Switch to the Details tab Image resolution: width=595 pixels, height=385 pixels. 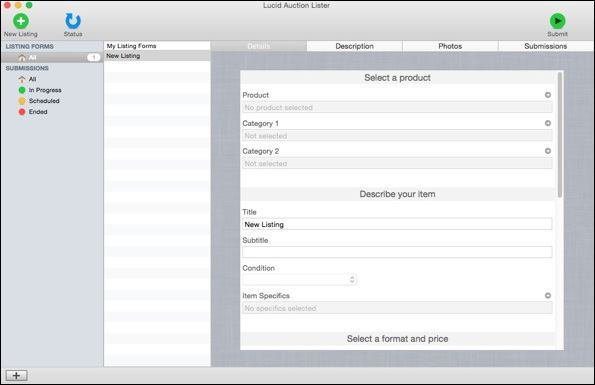(x=259, y=46)
